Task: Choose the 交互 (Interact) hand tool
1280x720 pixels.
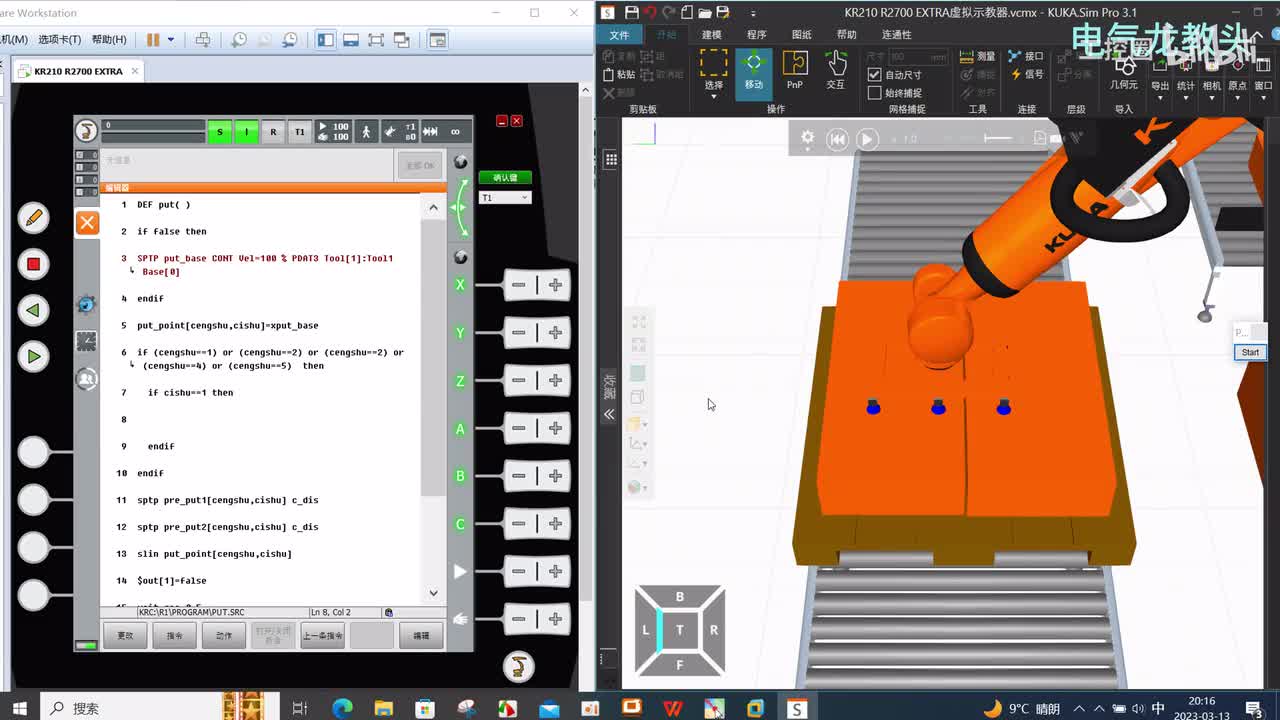Action: (836, 71)
